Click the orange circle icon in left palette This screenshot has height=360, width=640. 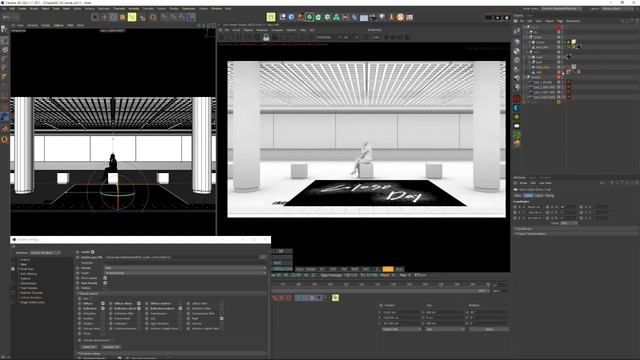point(5,139)
